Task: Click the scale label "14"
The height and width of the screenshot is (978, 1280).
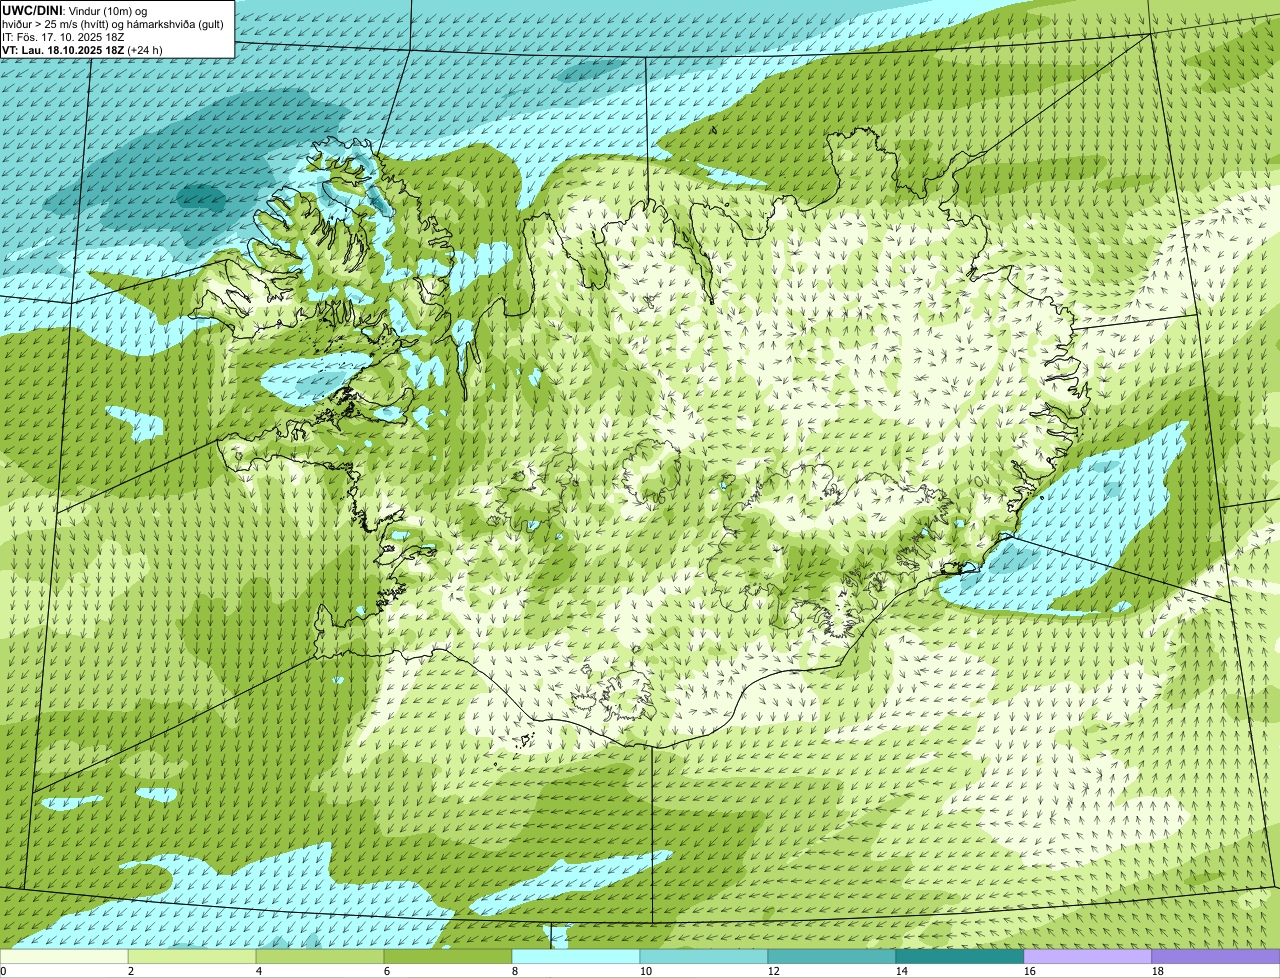Action: click(x=902, y=971)
